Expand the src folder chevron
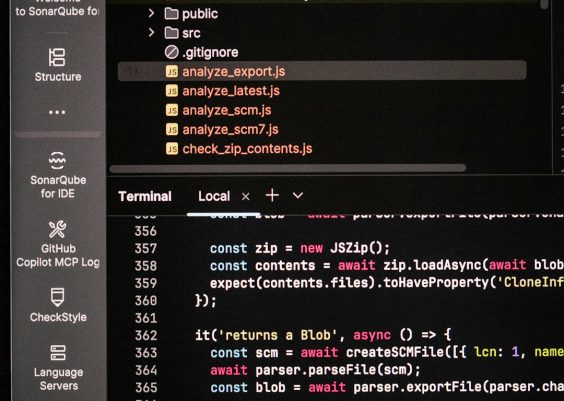This screenshot has height=401, width=564. coord(151,33)
